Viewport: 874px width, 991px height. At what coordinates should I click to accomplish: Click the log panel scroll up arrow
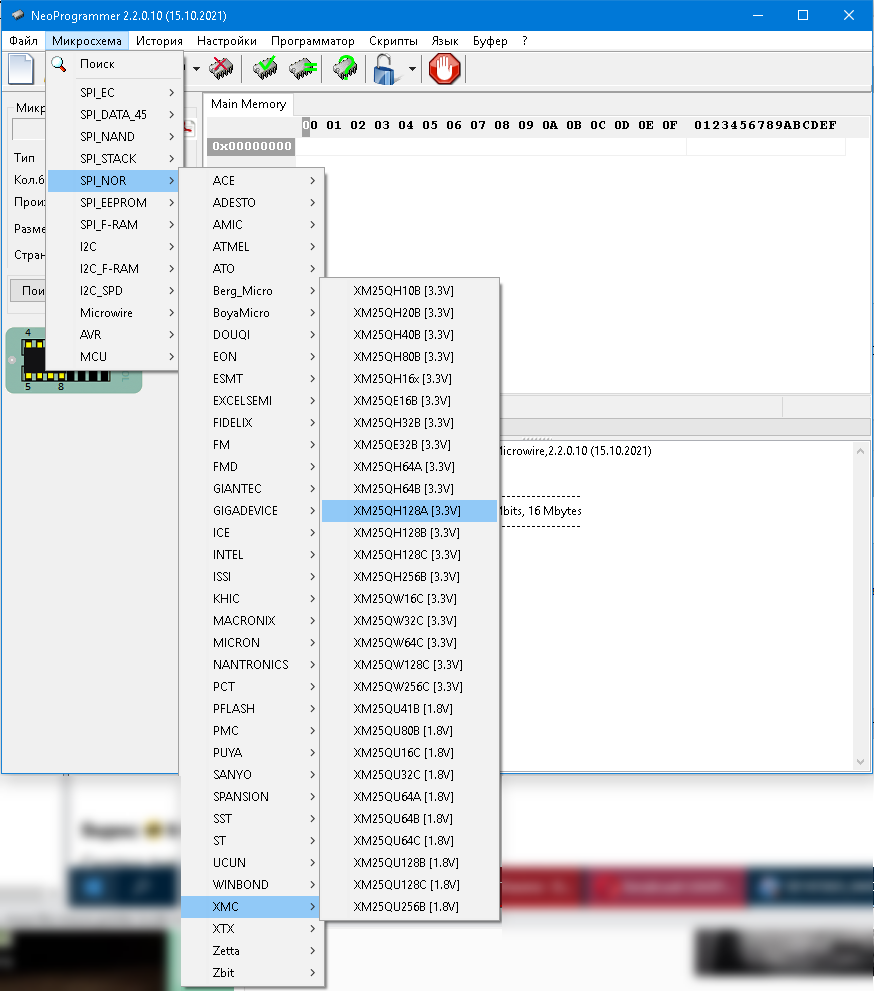pos(860,451)
